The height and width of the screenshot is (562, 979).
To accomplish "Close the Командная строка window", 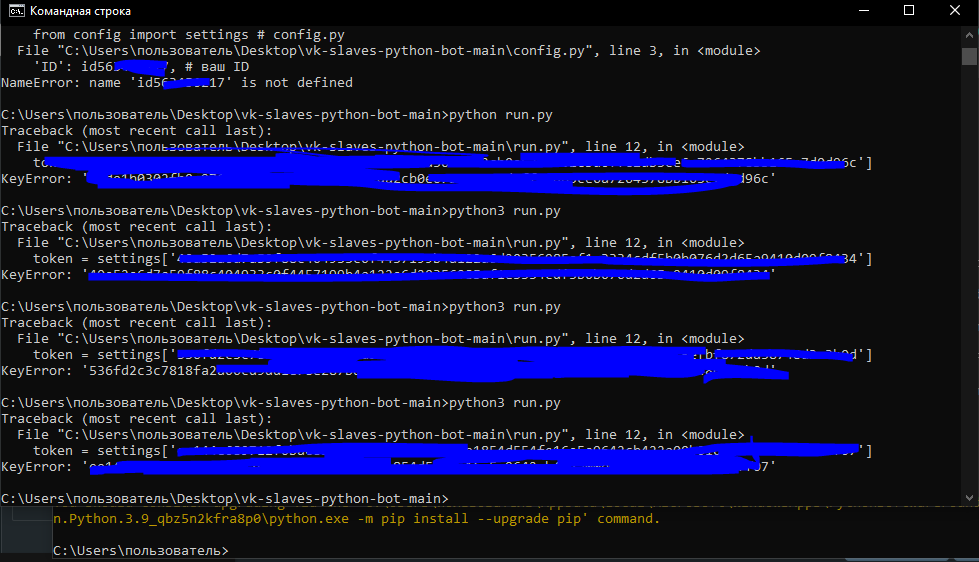I will [x=955, y=11].
